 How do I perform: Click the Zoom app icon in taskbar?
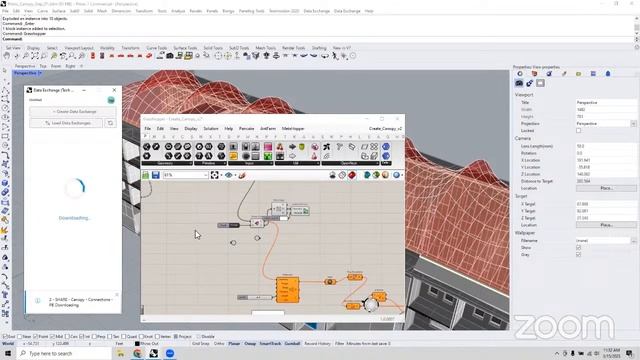click(170, 353)
